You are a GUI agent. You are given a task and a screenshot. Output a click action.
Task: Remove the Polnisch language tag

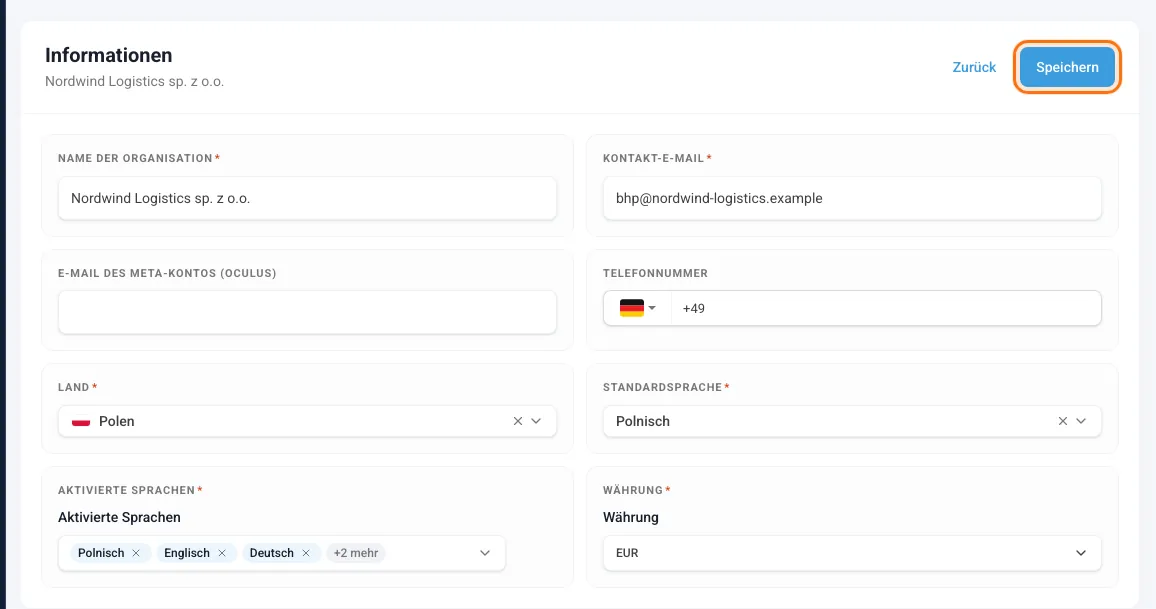pos(136,553)
